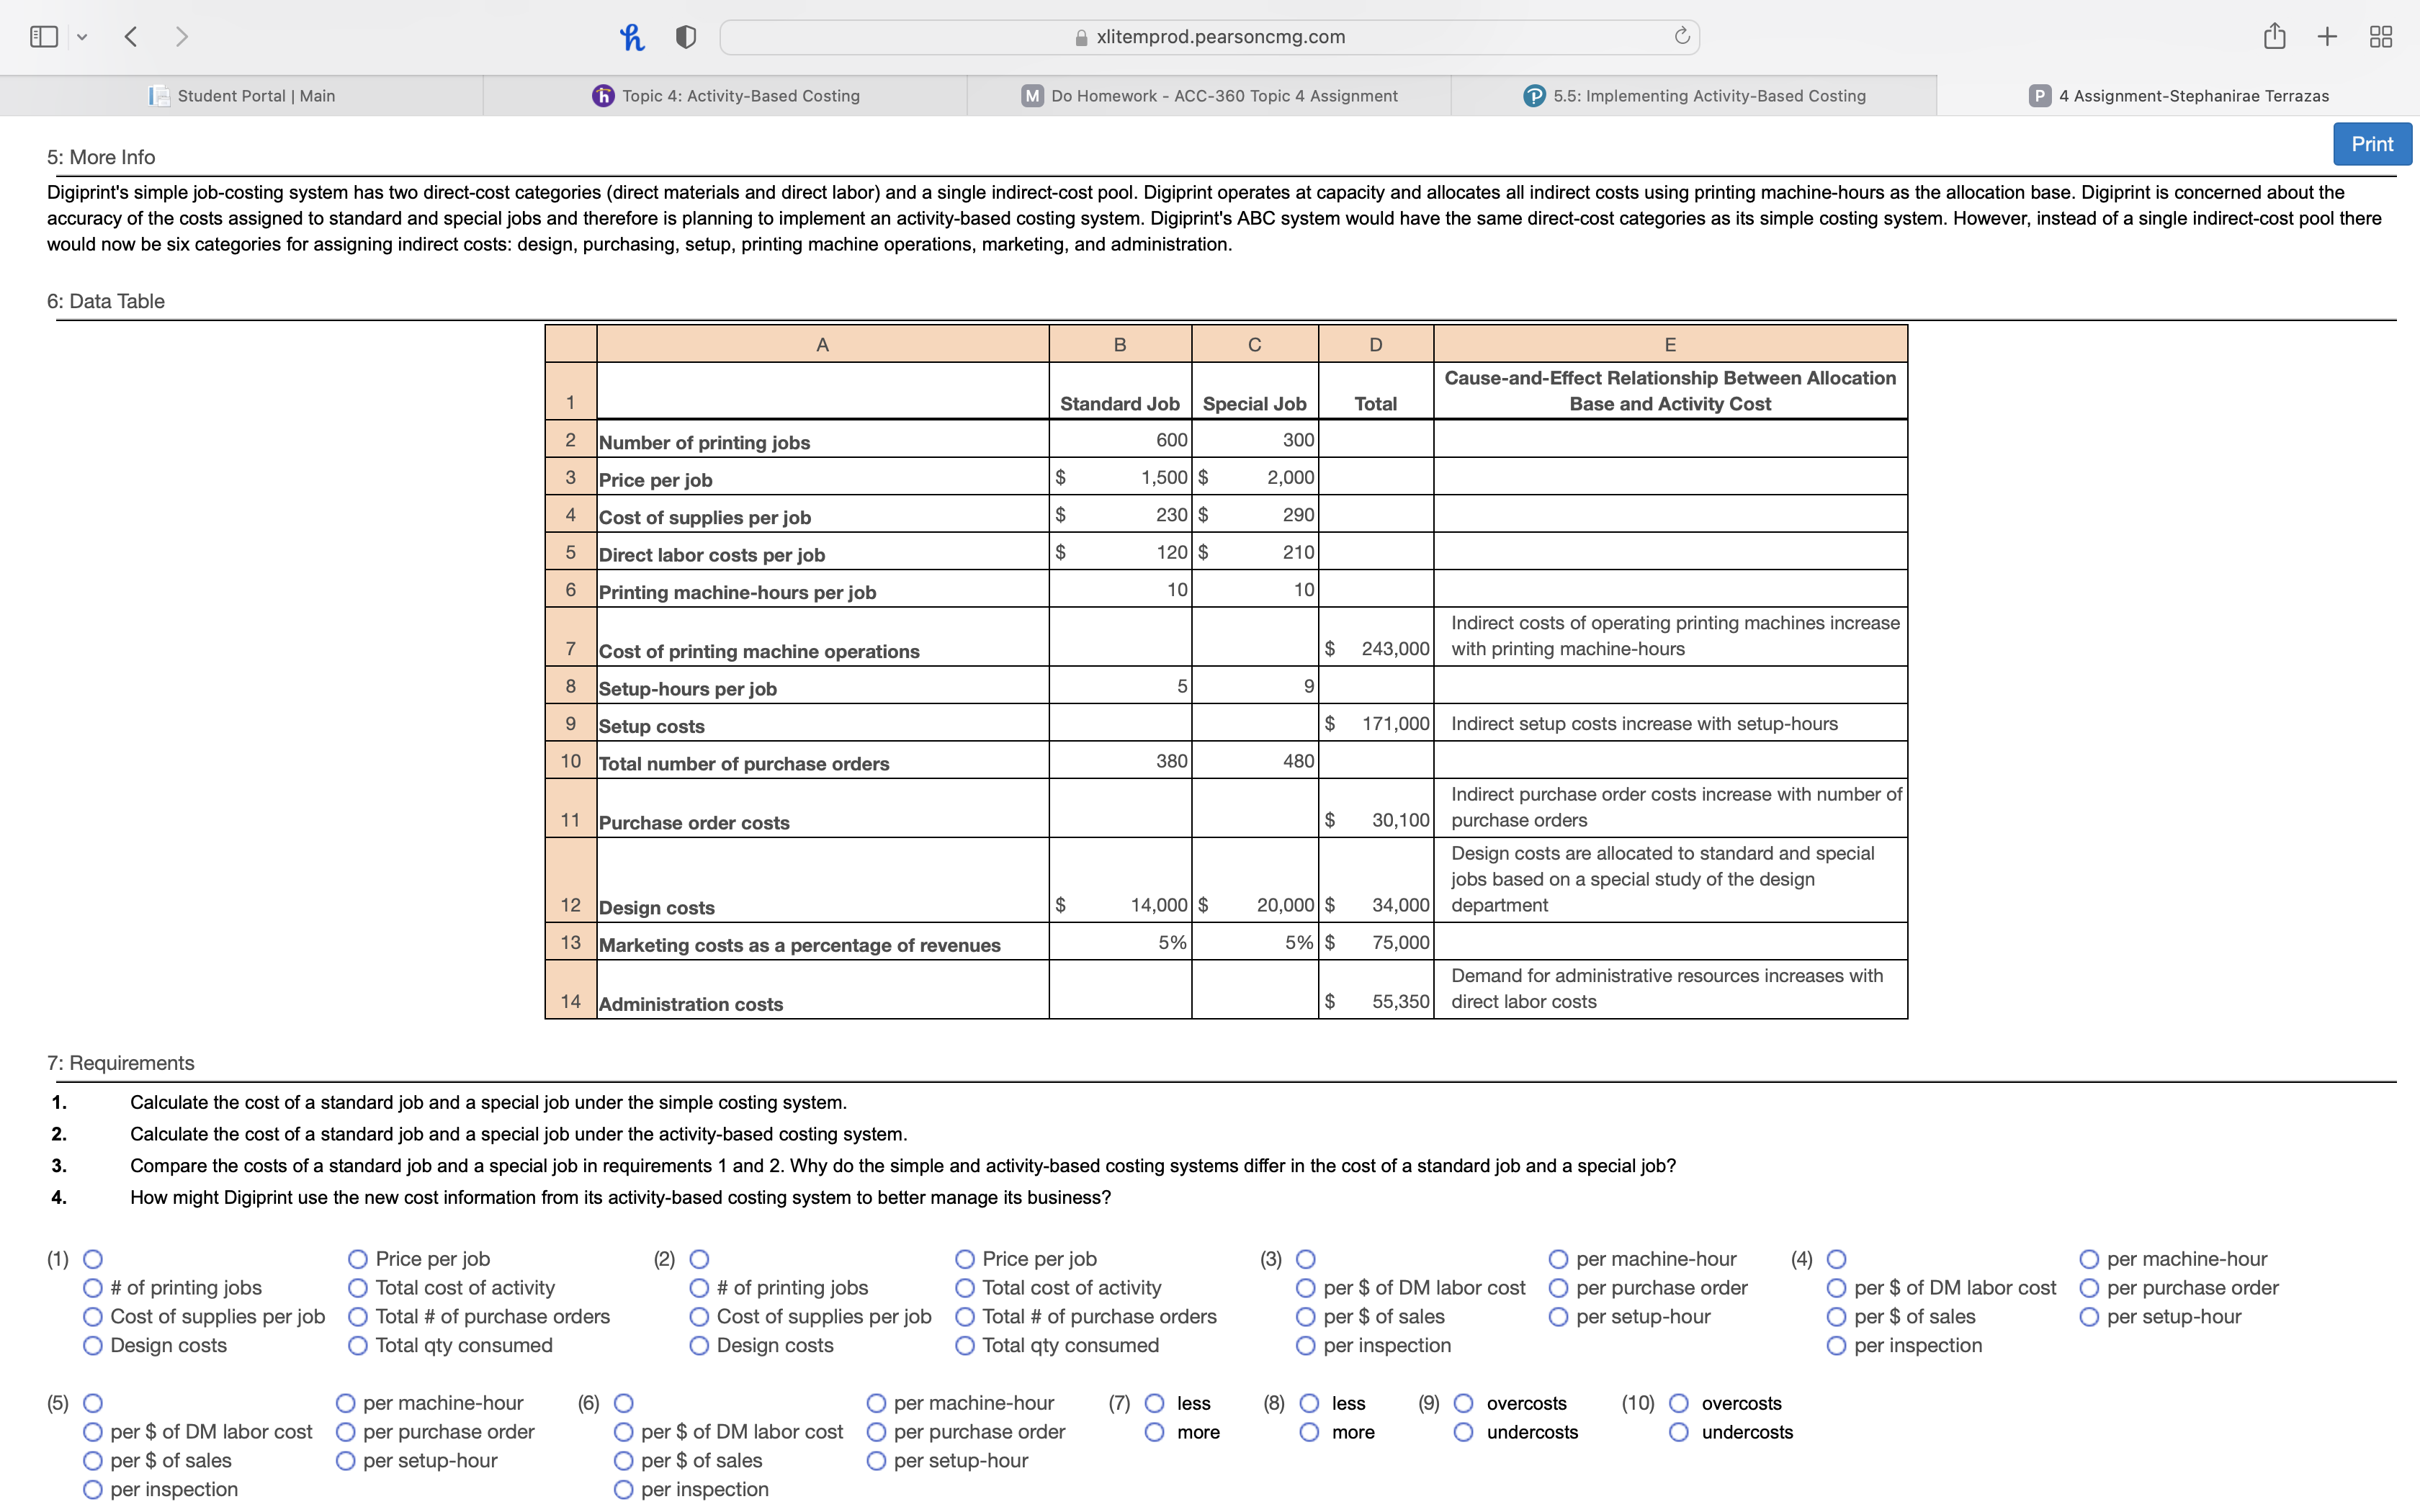Select 'per setup-hour' for question (3)
2420x1512 pixels.
pos(1558,1317)
